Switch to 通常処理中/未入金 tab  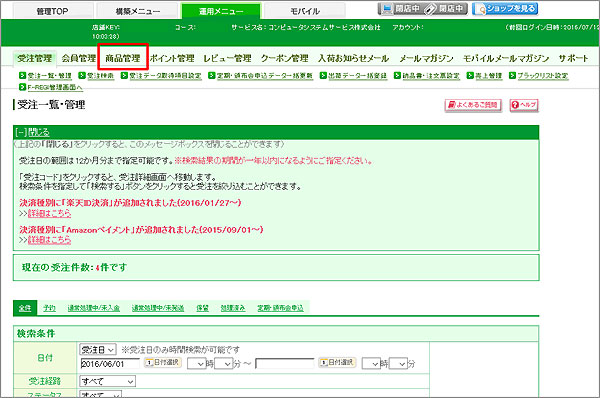(94, 308)
